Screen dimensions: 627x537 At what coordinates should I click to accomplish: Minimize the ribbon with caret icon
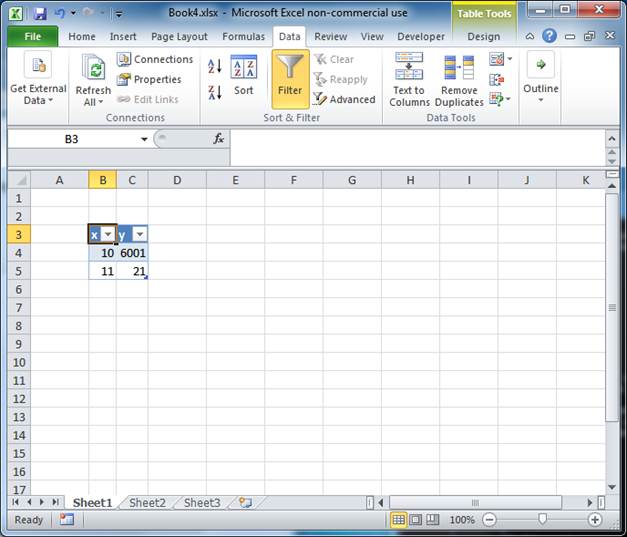(530, 36)
